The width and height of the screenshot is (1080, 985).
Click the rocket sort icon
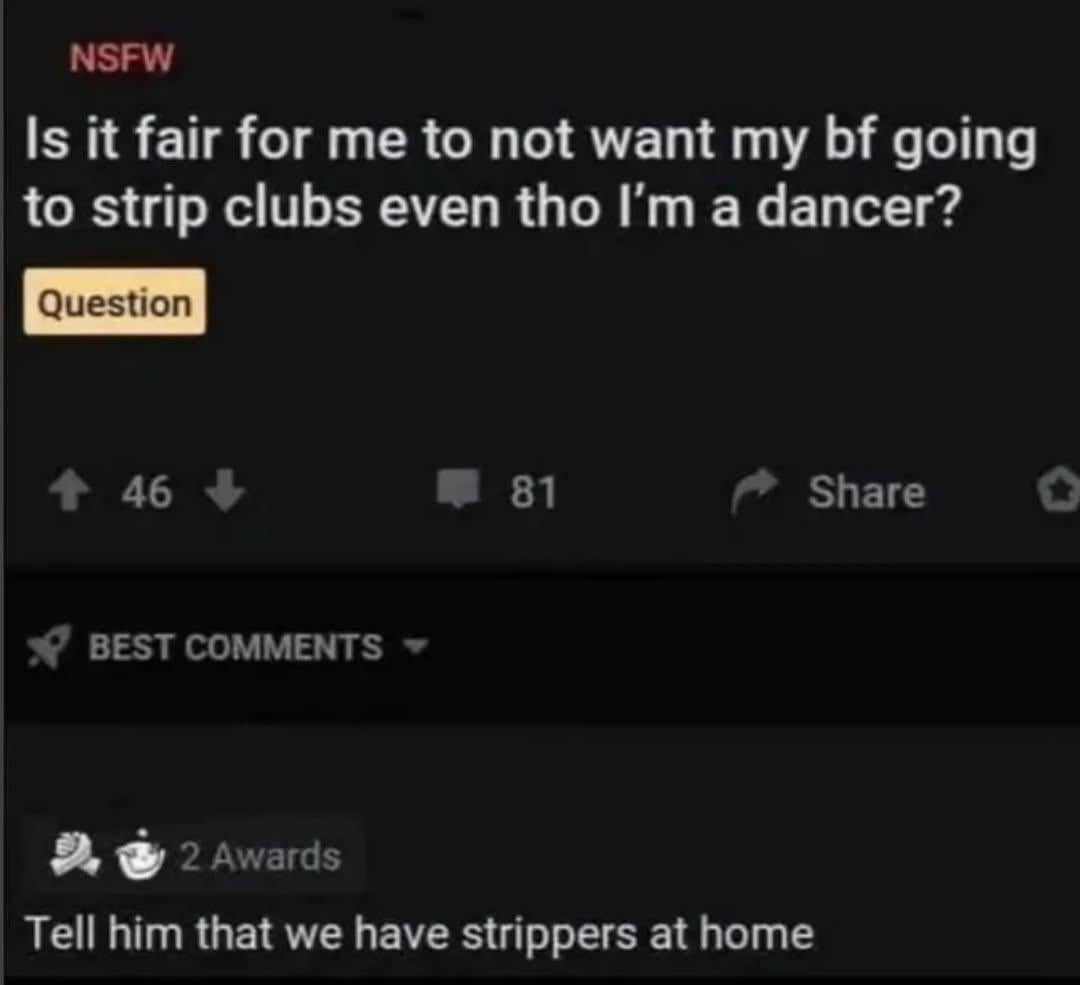[x=48, y=646]
